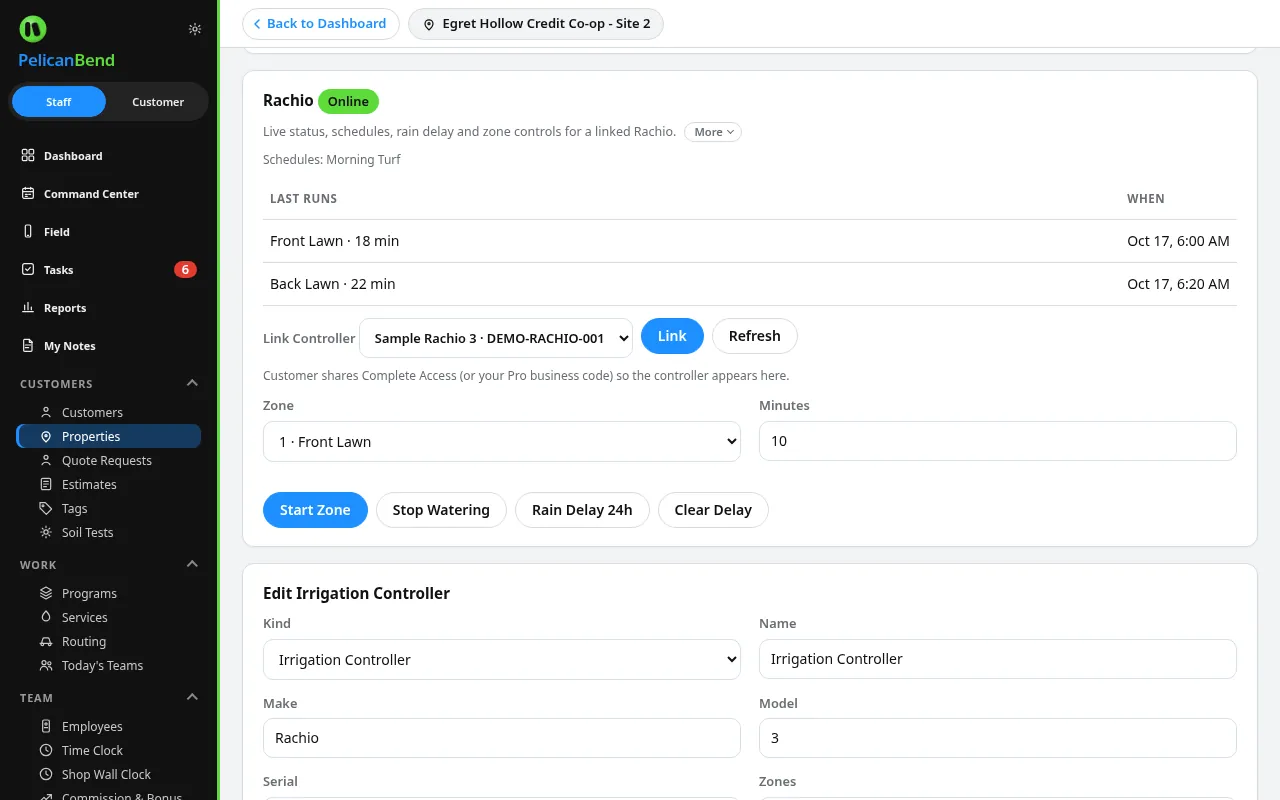Go back to Dashboard
Screen dimensions: 1280x800
point(321,24)
